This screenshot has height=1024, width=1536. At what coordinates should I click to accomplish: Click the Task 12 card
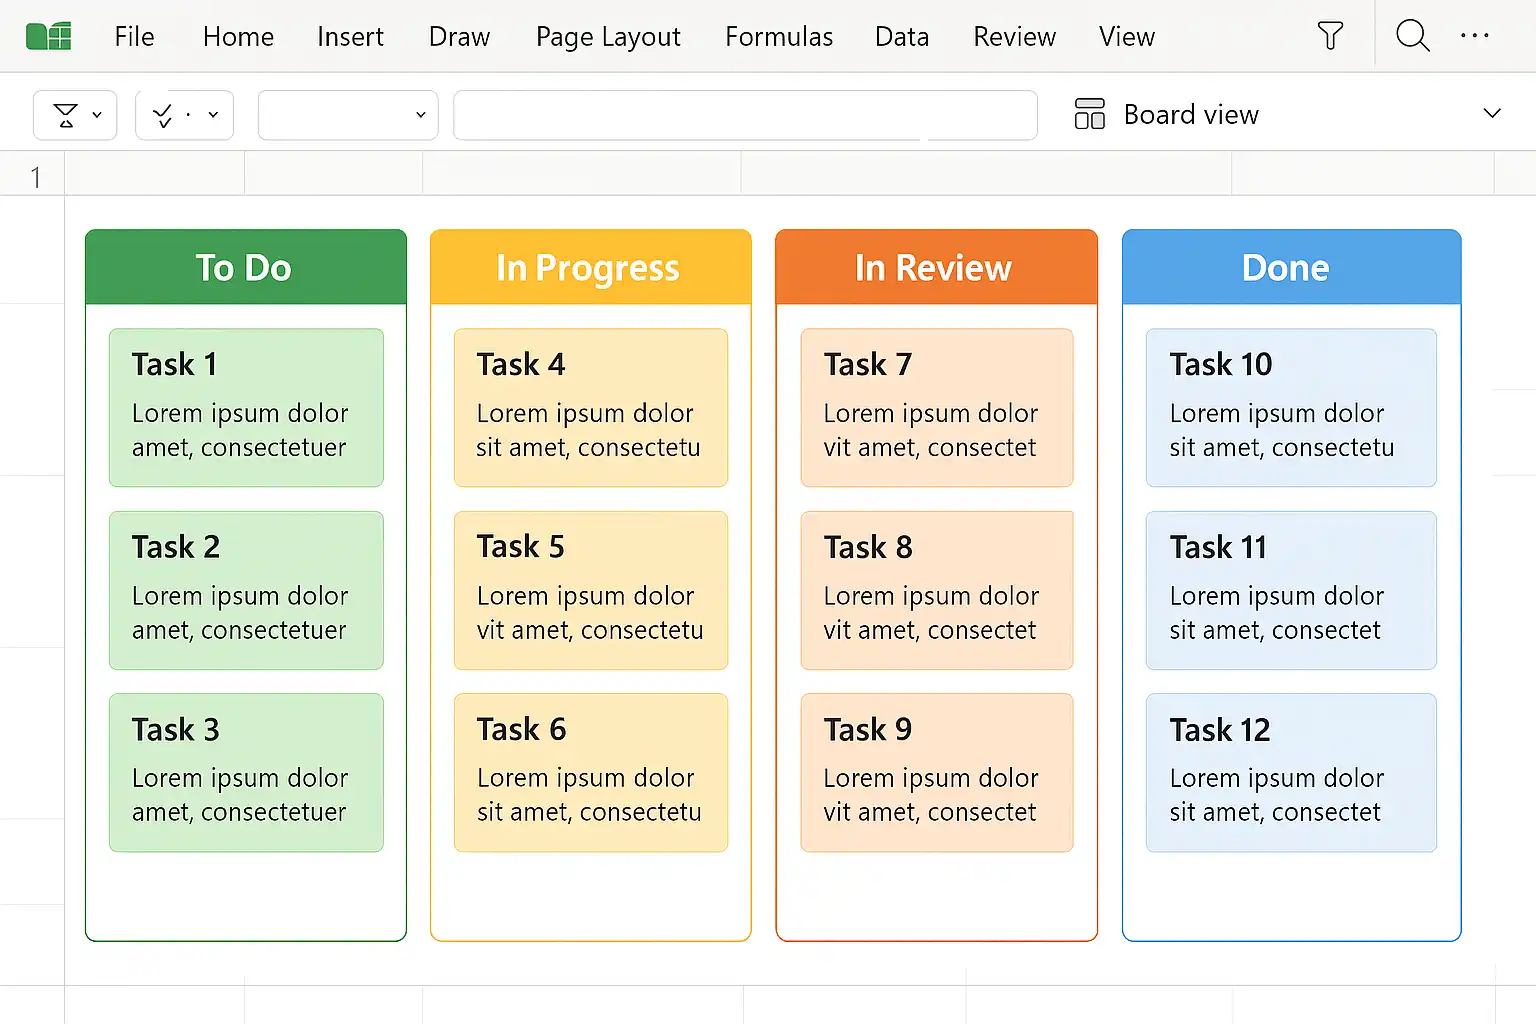tap(1290, 772)
